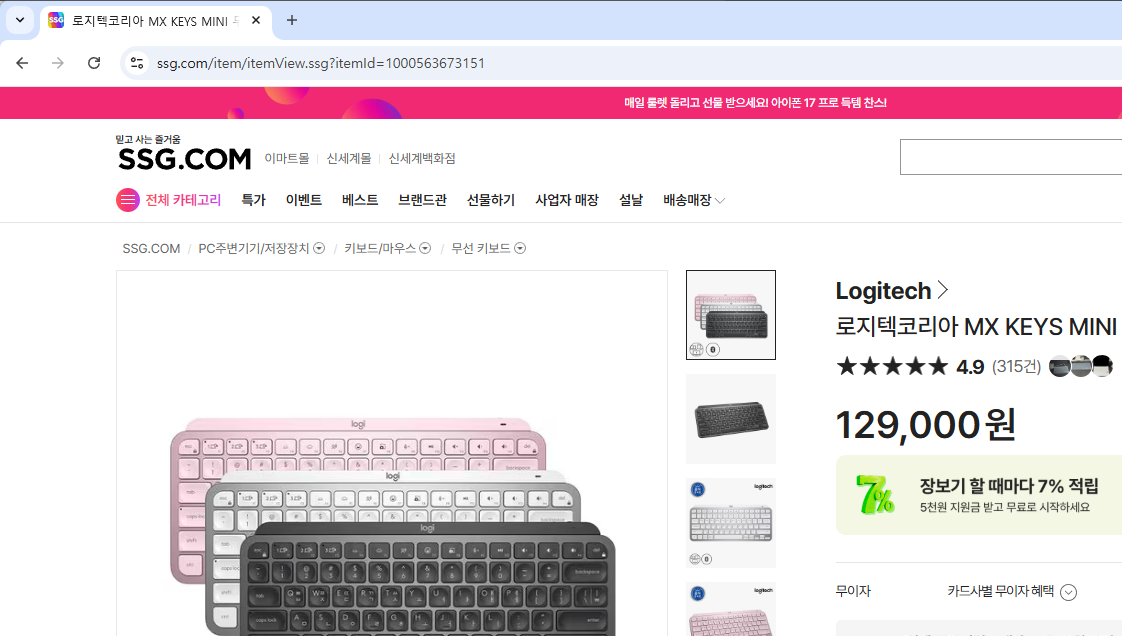The height and width of the screenshot is (636, 1122).
Task: Expand 무선 키보드 breadcrumb dropdown
Action: tap(520, 248)
